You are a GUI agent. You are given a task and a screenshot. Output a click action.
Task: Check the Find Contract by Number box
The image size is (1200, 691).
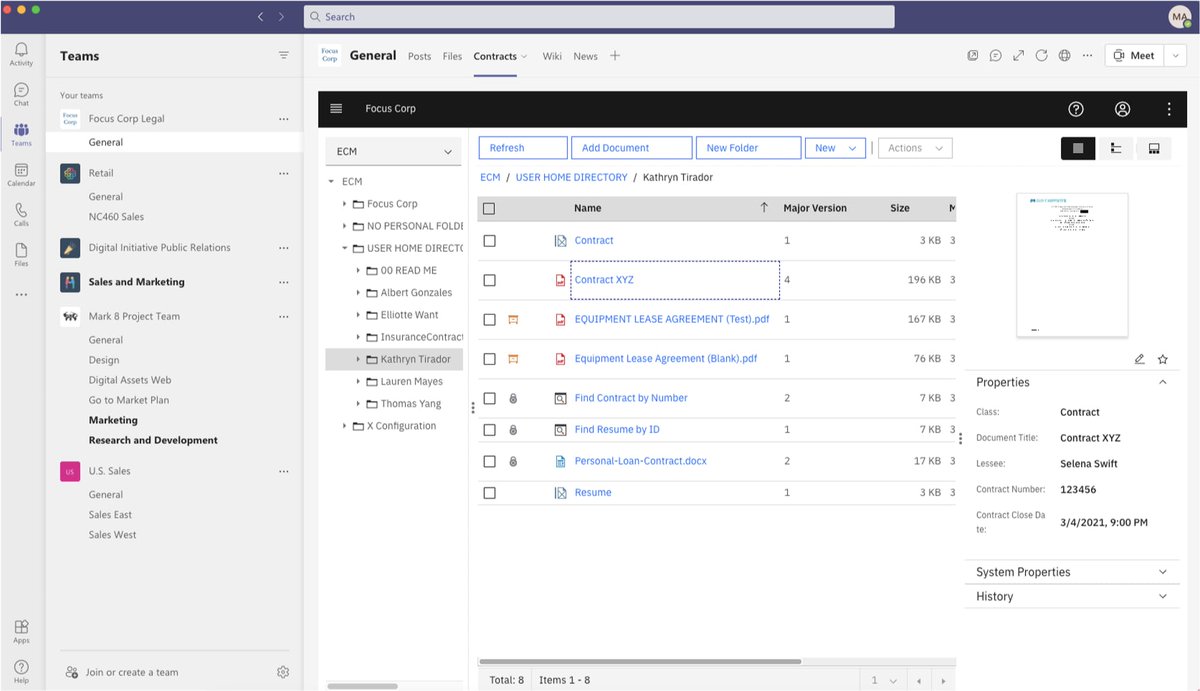tap(489, 398)
